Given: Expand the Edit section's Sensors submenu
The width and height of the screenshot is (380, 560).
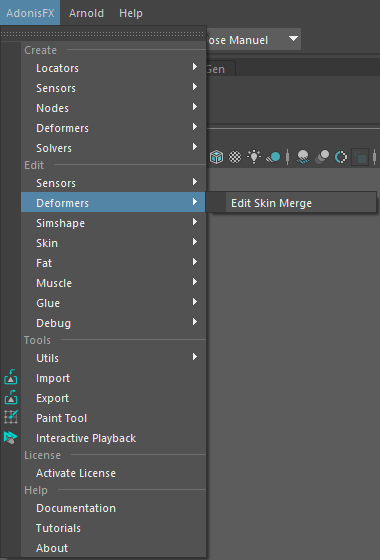Looking at the screenshot, I should tap(113, 183).
